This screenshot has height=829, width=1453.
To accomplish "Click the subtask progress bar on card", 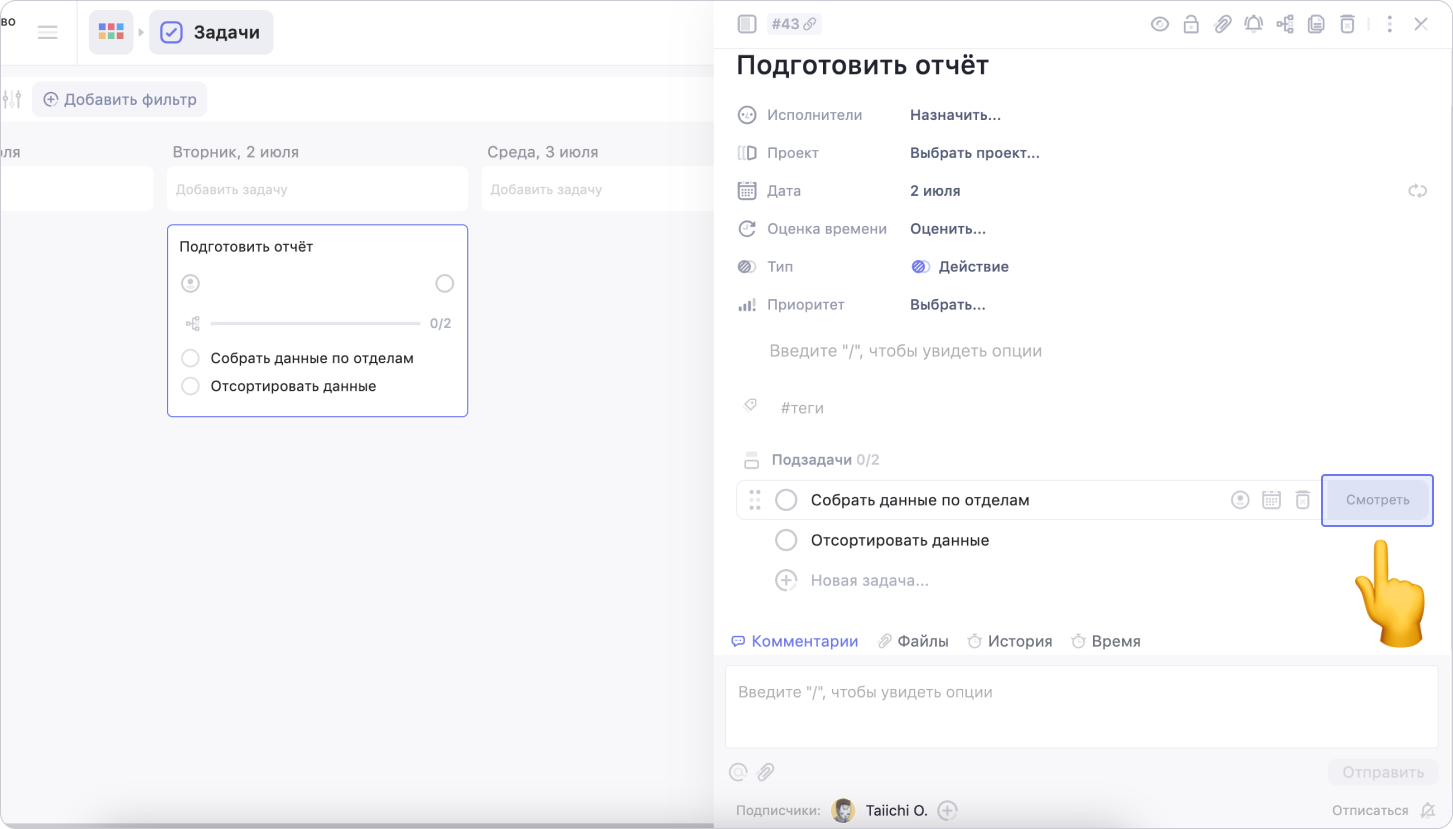I will 315,324.
